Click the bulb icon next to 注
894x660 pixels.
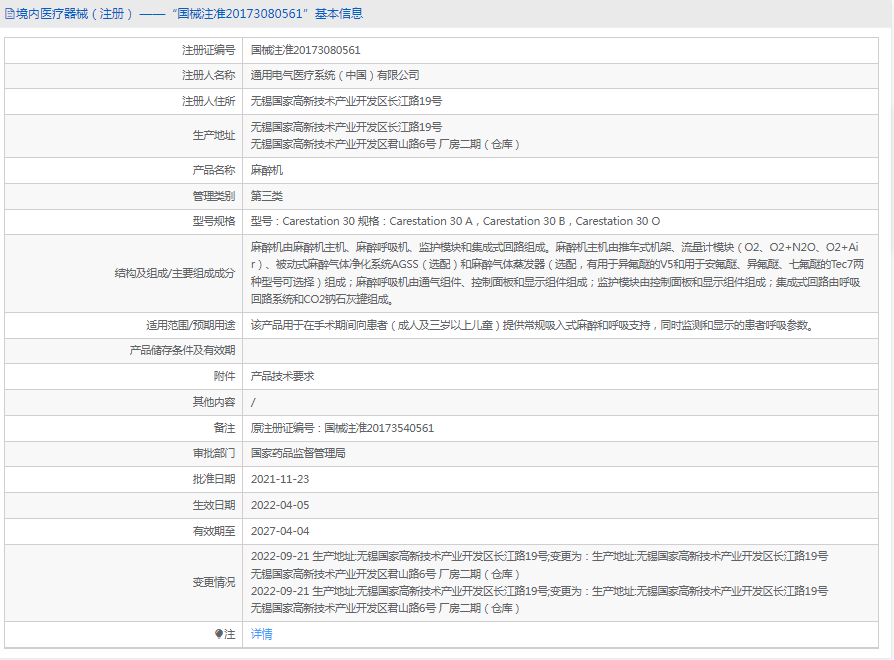[218, 634]
